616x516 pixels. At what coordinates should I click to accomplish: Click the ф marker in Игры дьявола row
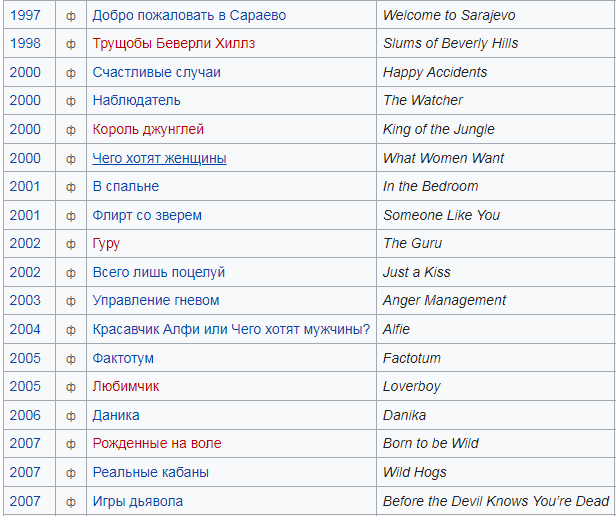coord(71,502)
